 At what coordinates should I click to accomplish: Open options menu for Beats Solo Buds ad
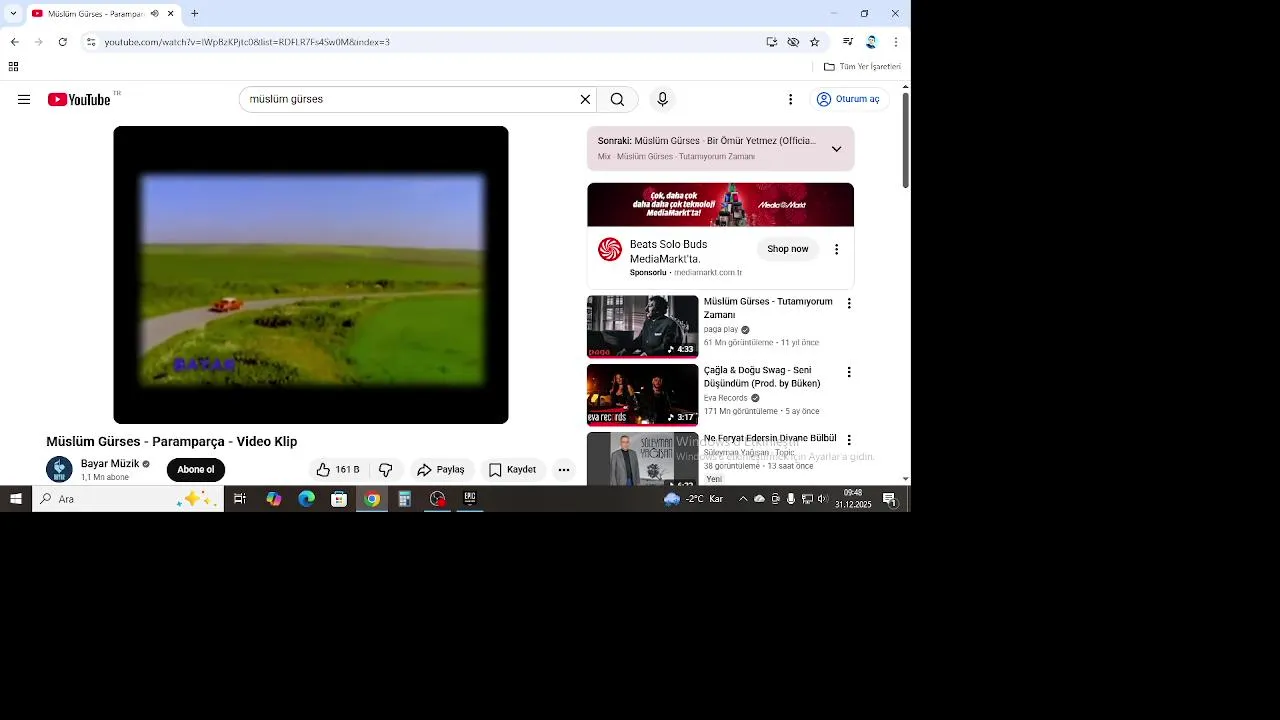point(837,249)
